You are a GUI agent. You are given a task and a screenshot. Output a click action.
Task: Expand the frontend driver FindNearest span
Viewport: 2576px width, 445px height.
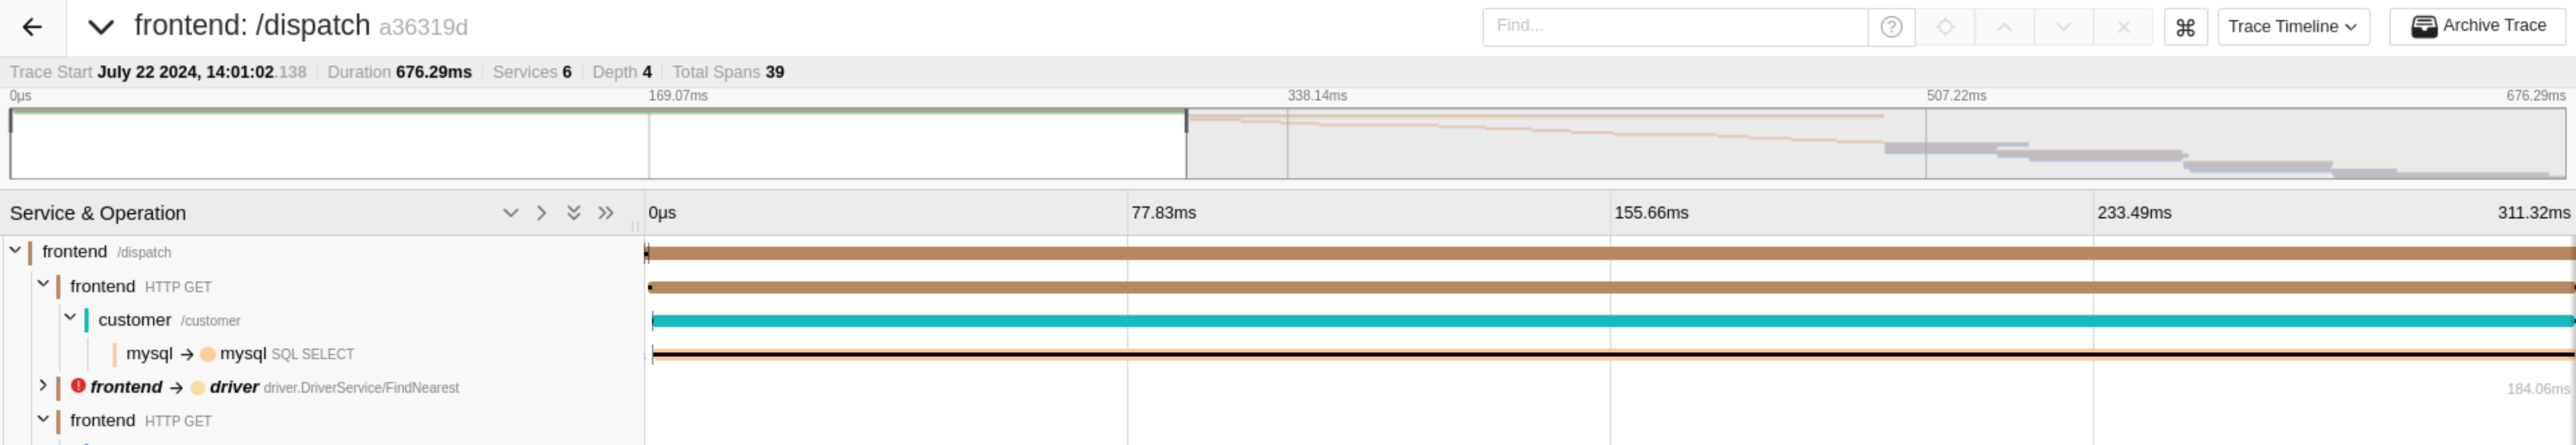42,386
